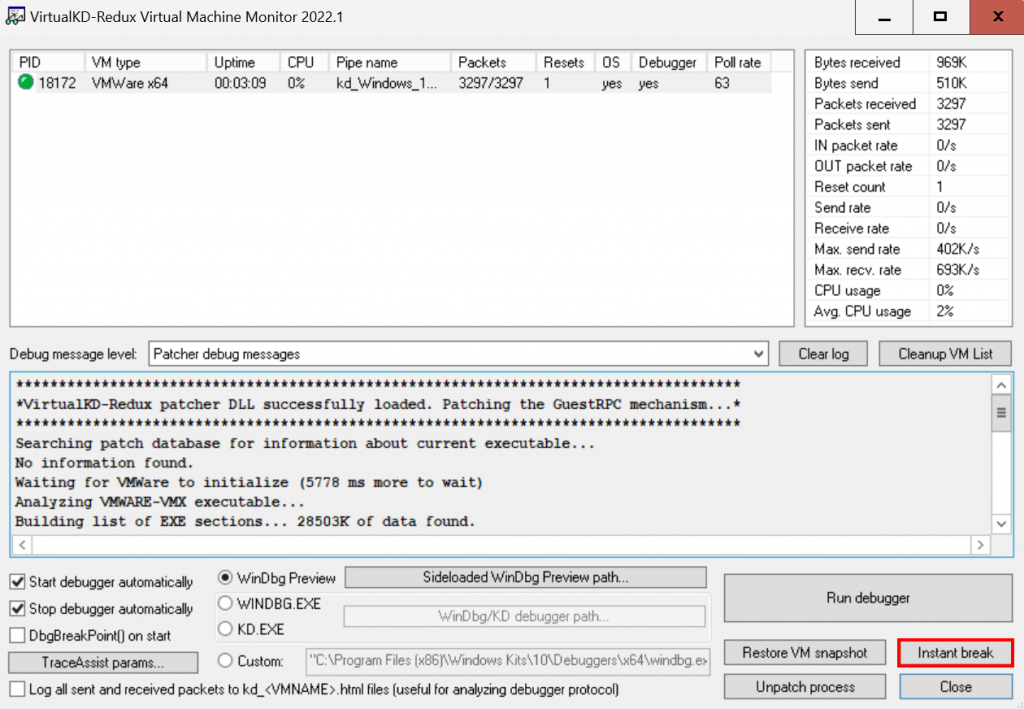Click the VirtualKD-Redux app icon in title bar

14,16
